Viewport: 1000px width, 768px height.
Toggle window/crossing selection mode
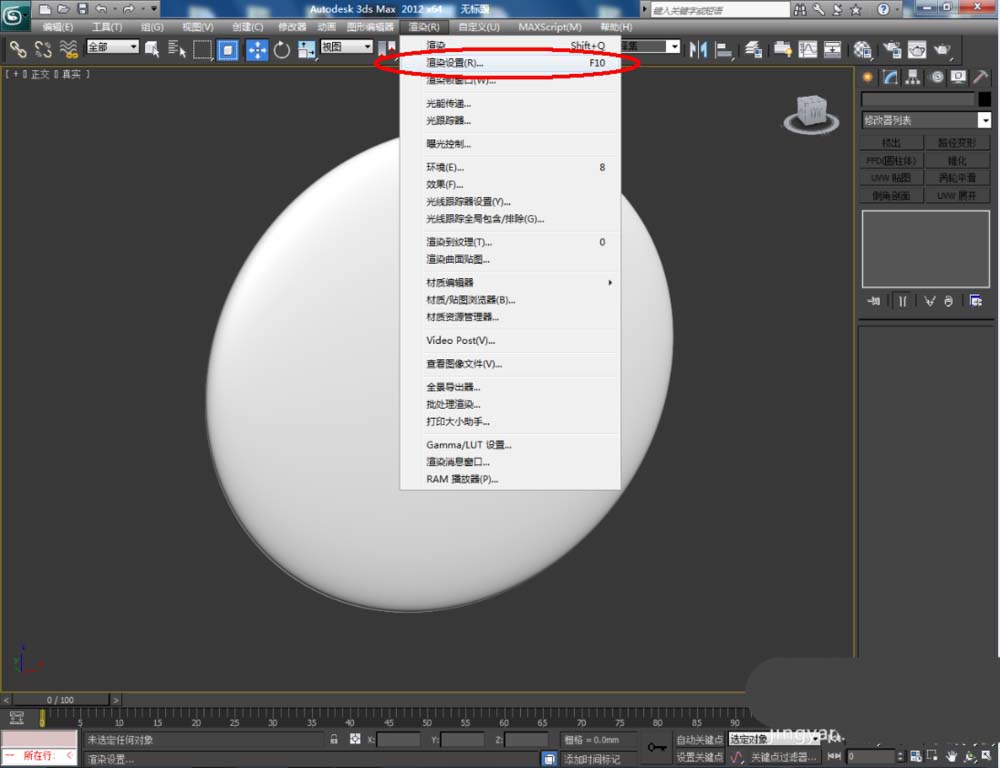pyautogui.click(x=228, y=49)
